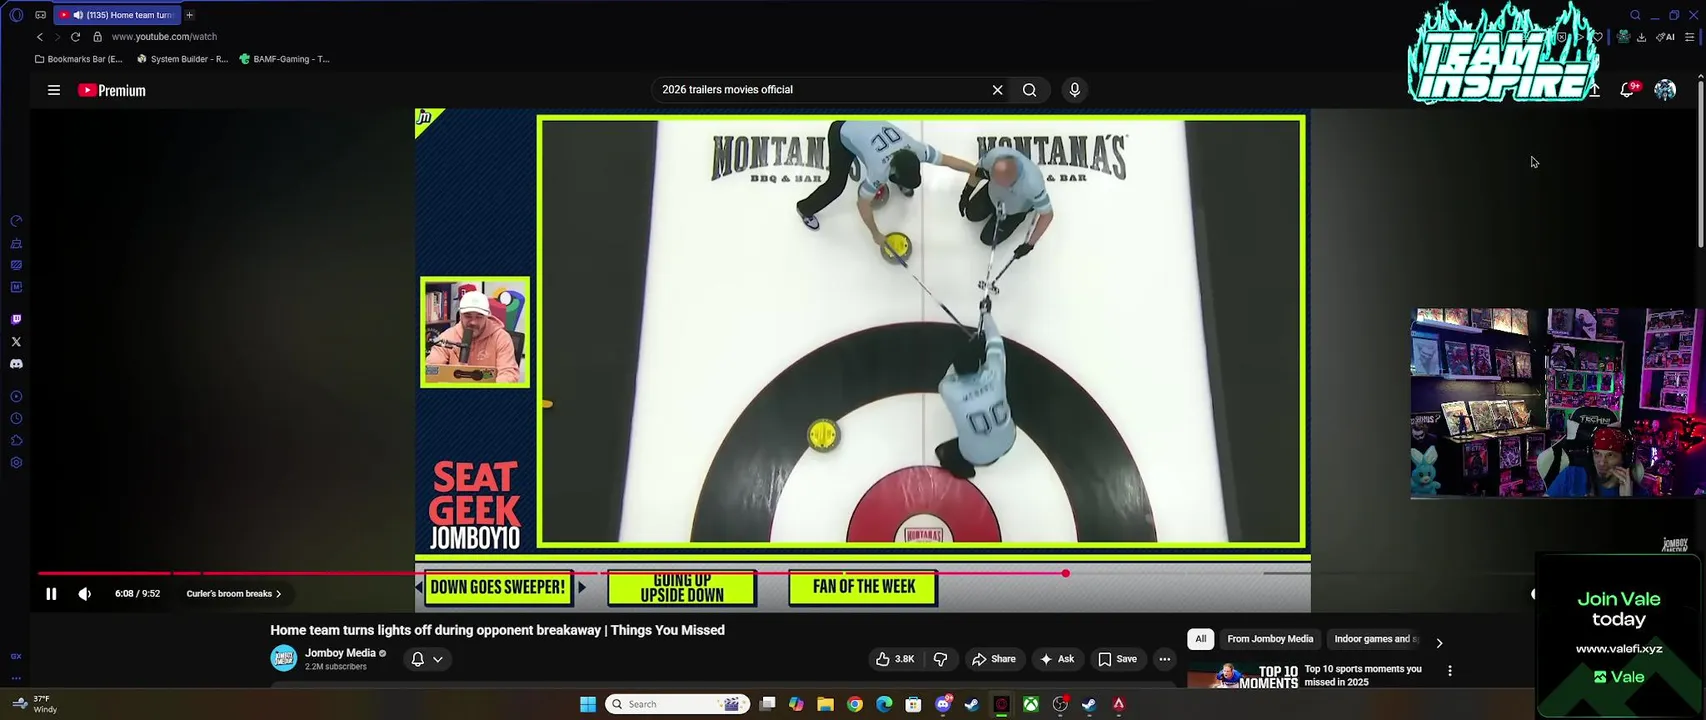Open GX Cleaner sidebar icon
The image size is (1706, 720).
16,243
